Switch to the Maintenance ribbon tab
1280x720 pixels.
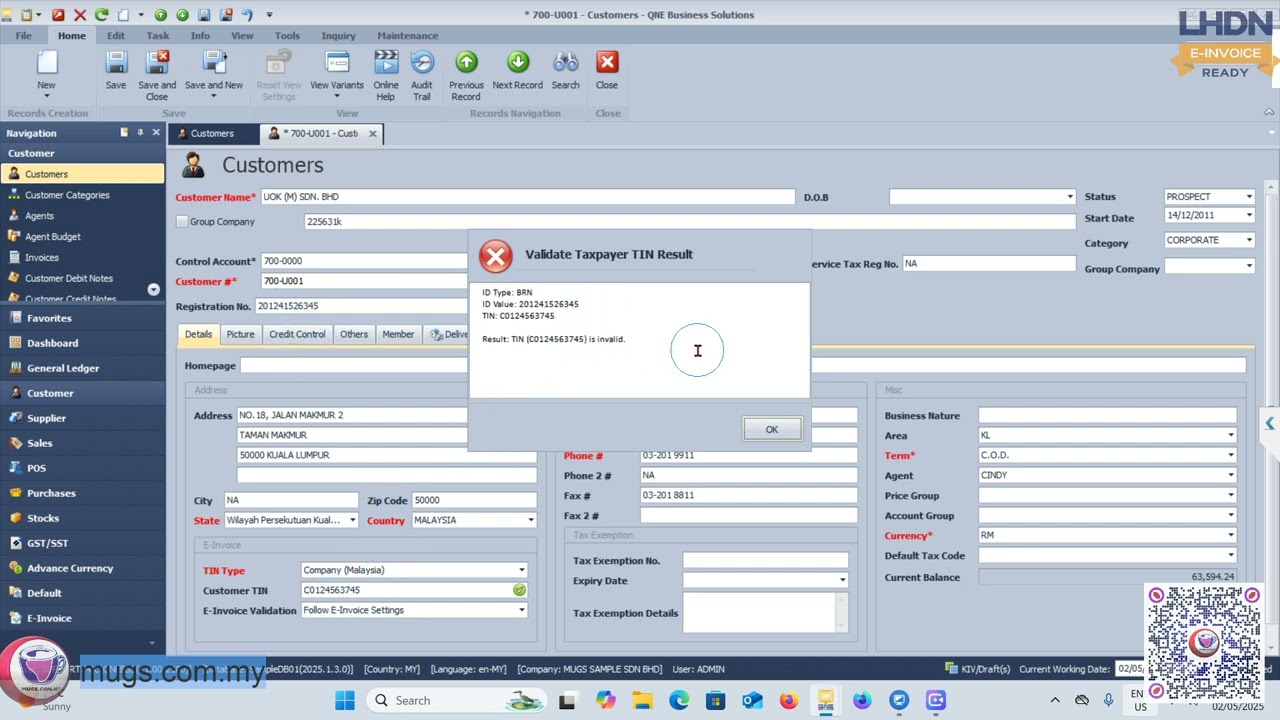407,36
